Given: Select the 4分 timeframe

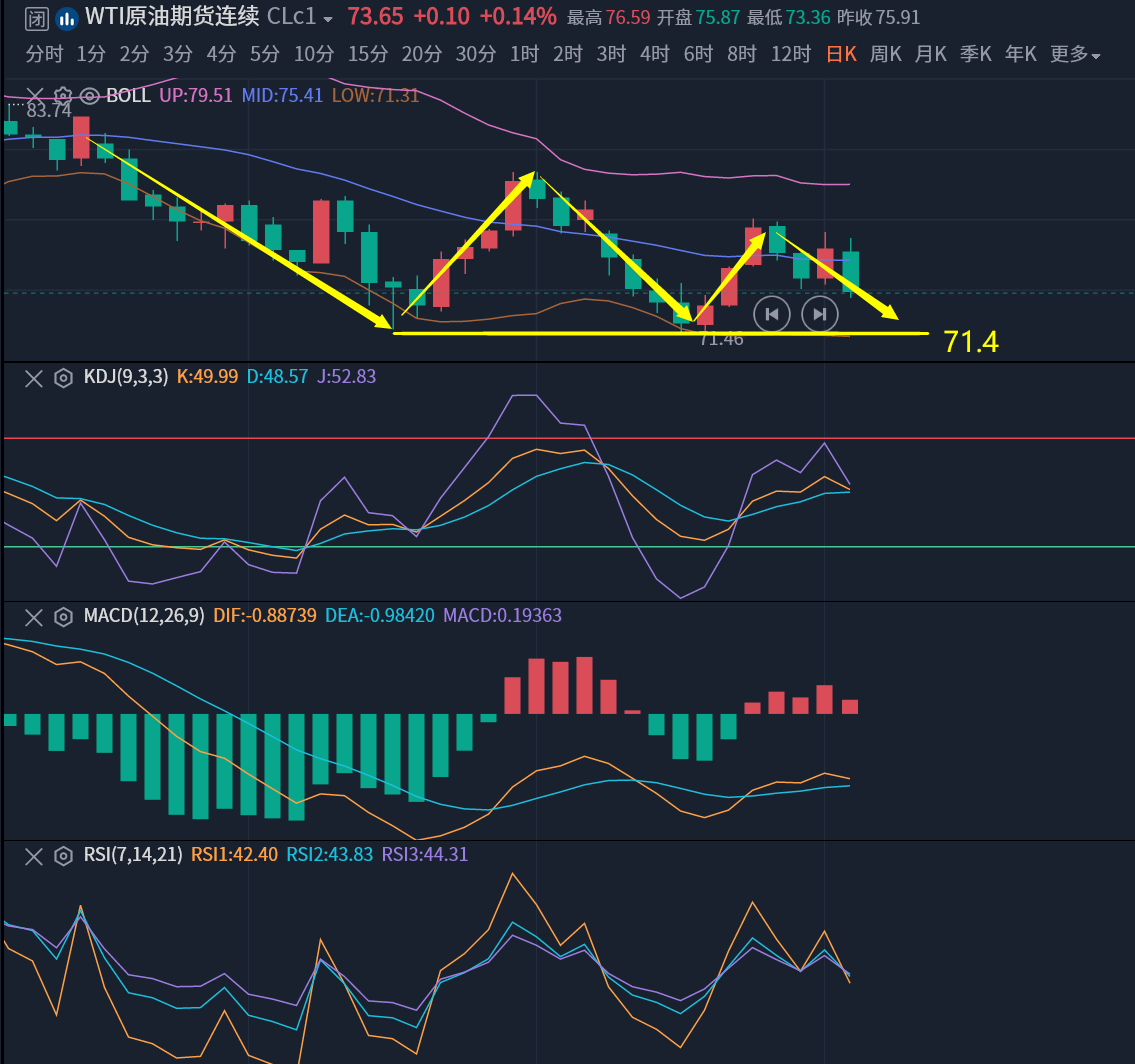Looking at the screenshot, I should pyautogui.click(x=221, y=54).
